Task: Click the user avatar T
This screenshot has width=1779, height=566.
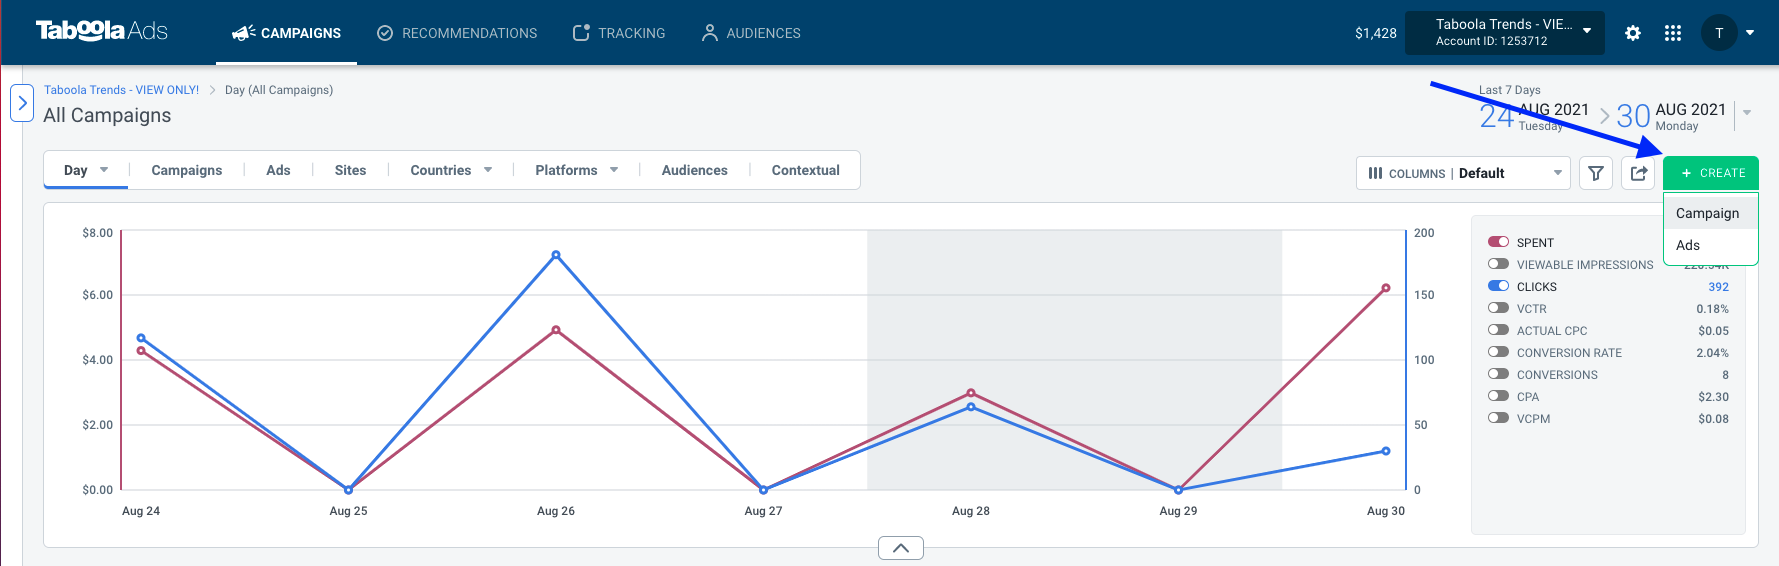Action: [x=1719, y=33]
